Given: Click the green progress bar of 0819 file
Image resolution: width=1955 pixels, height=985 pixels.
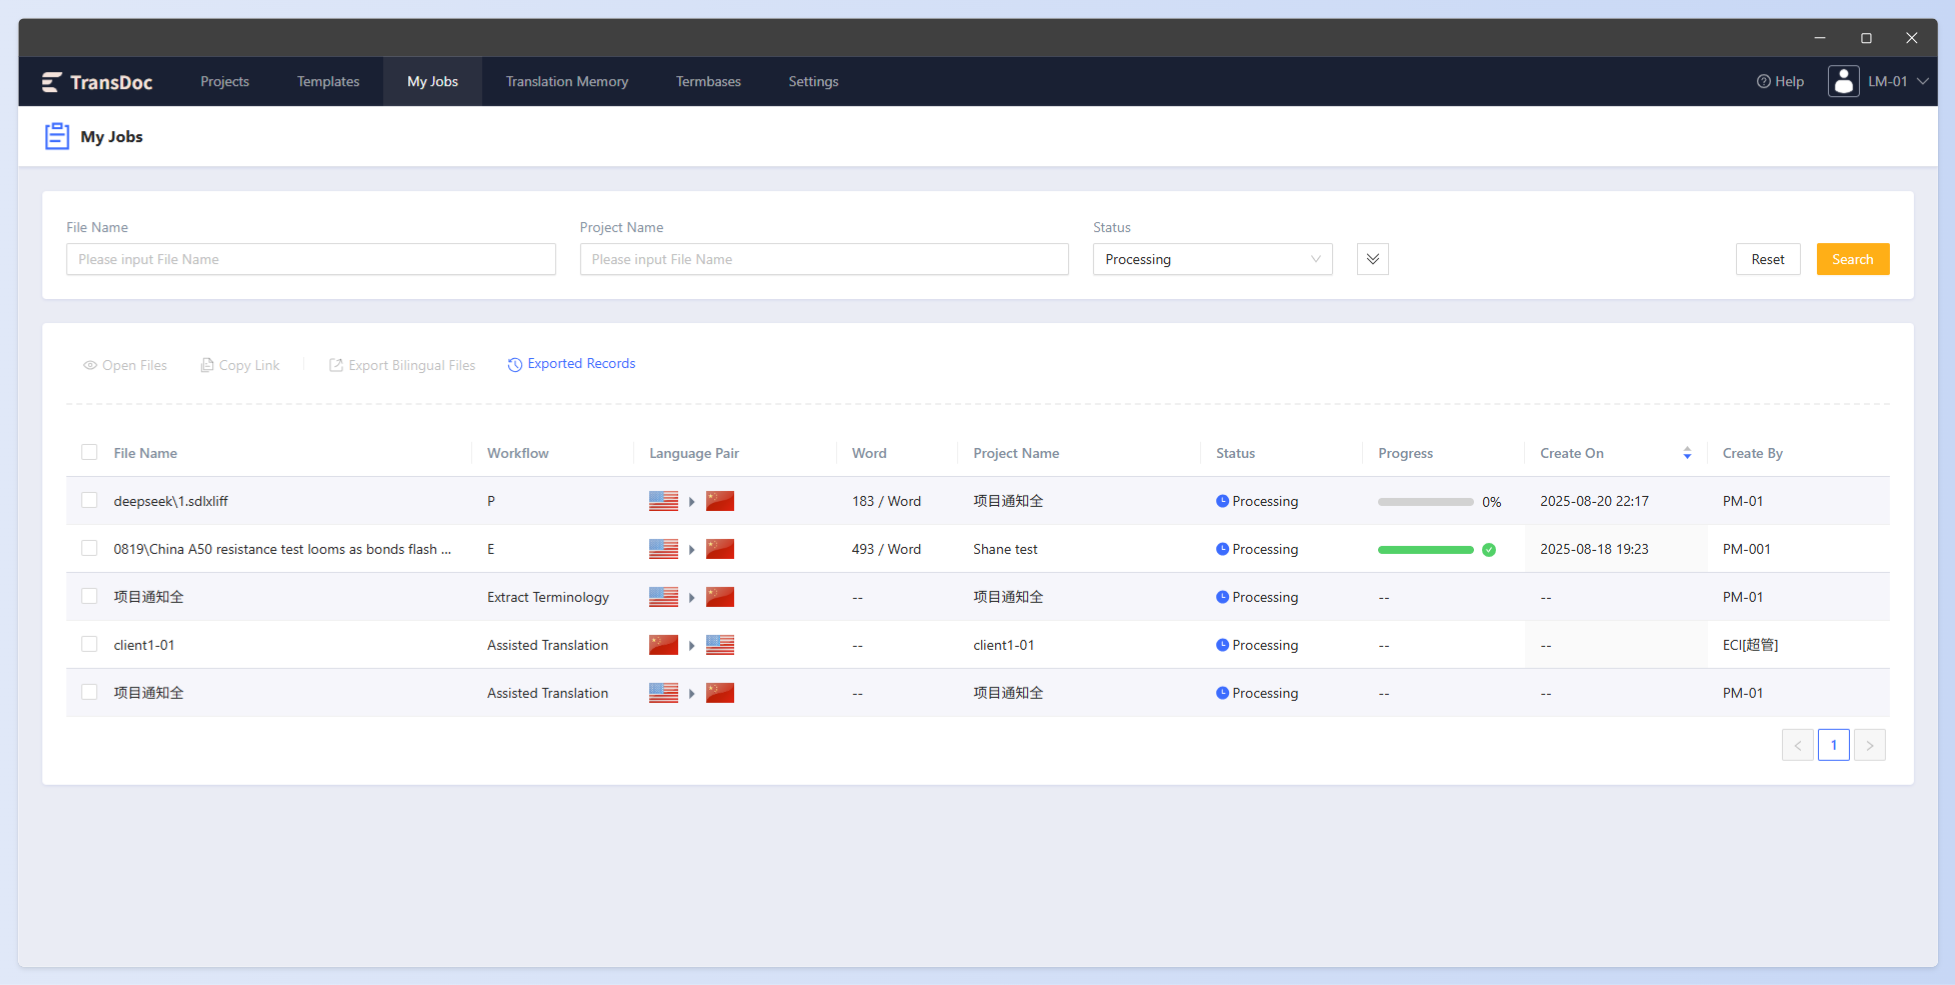Looking at the screenshot, I should 1425,549.
